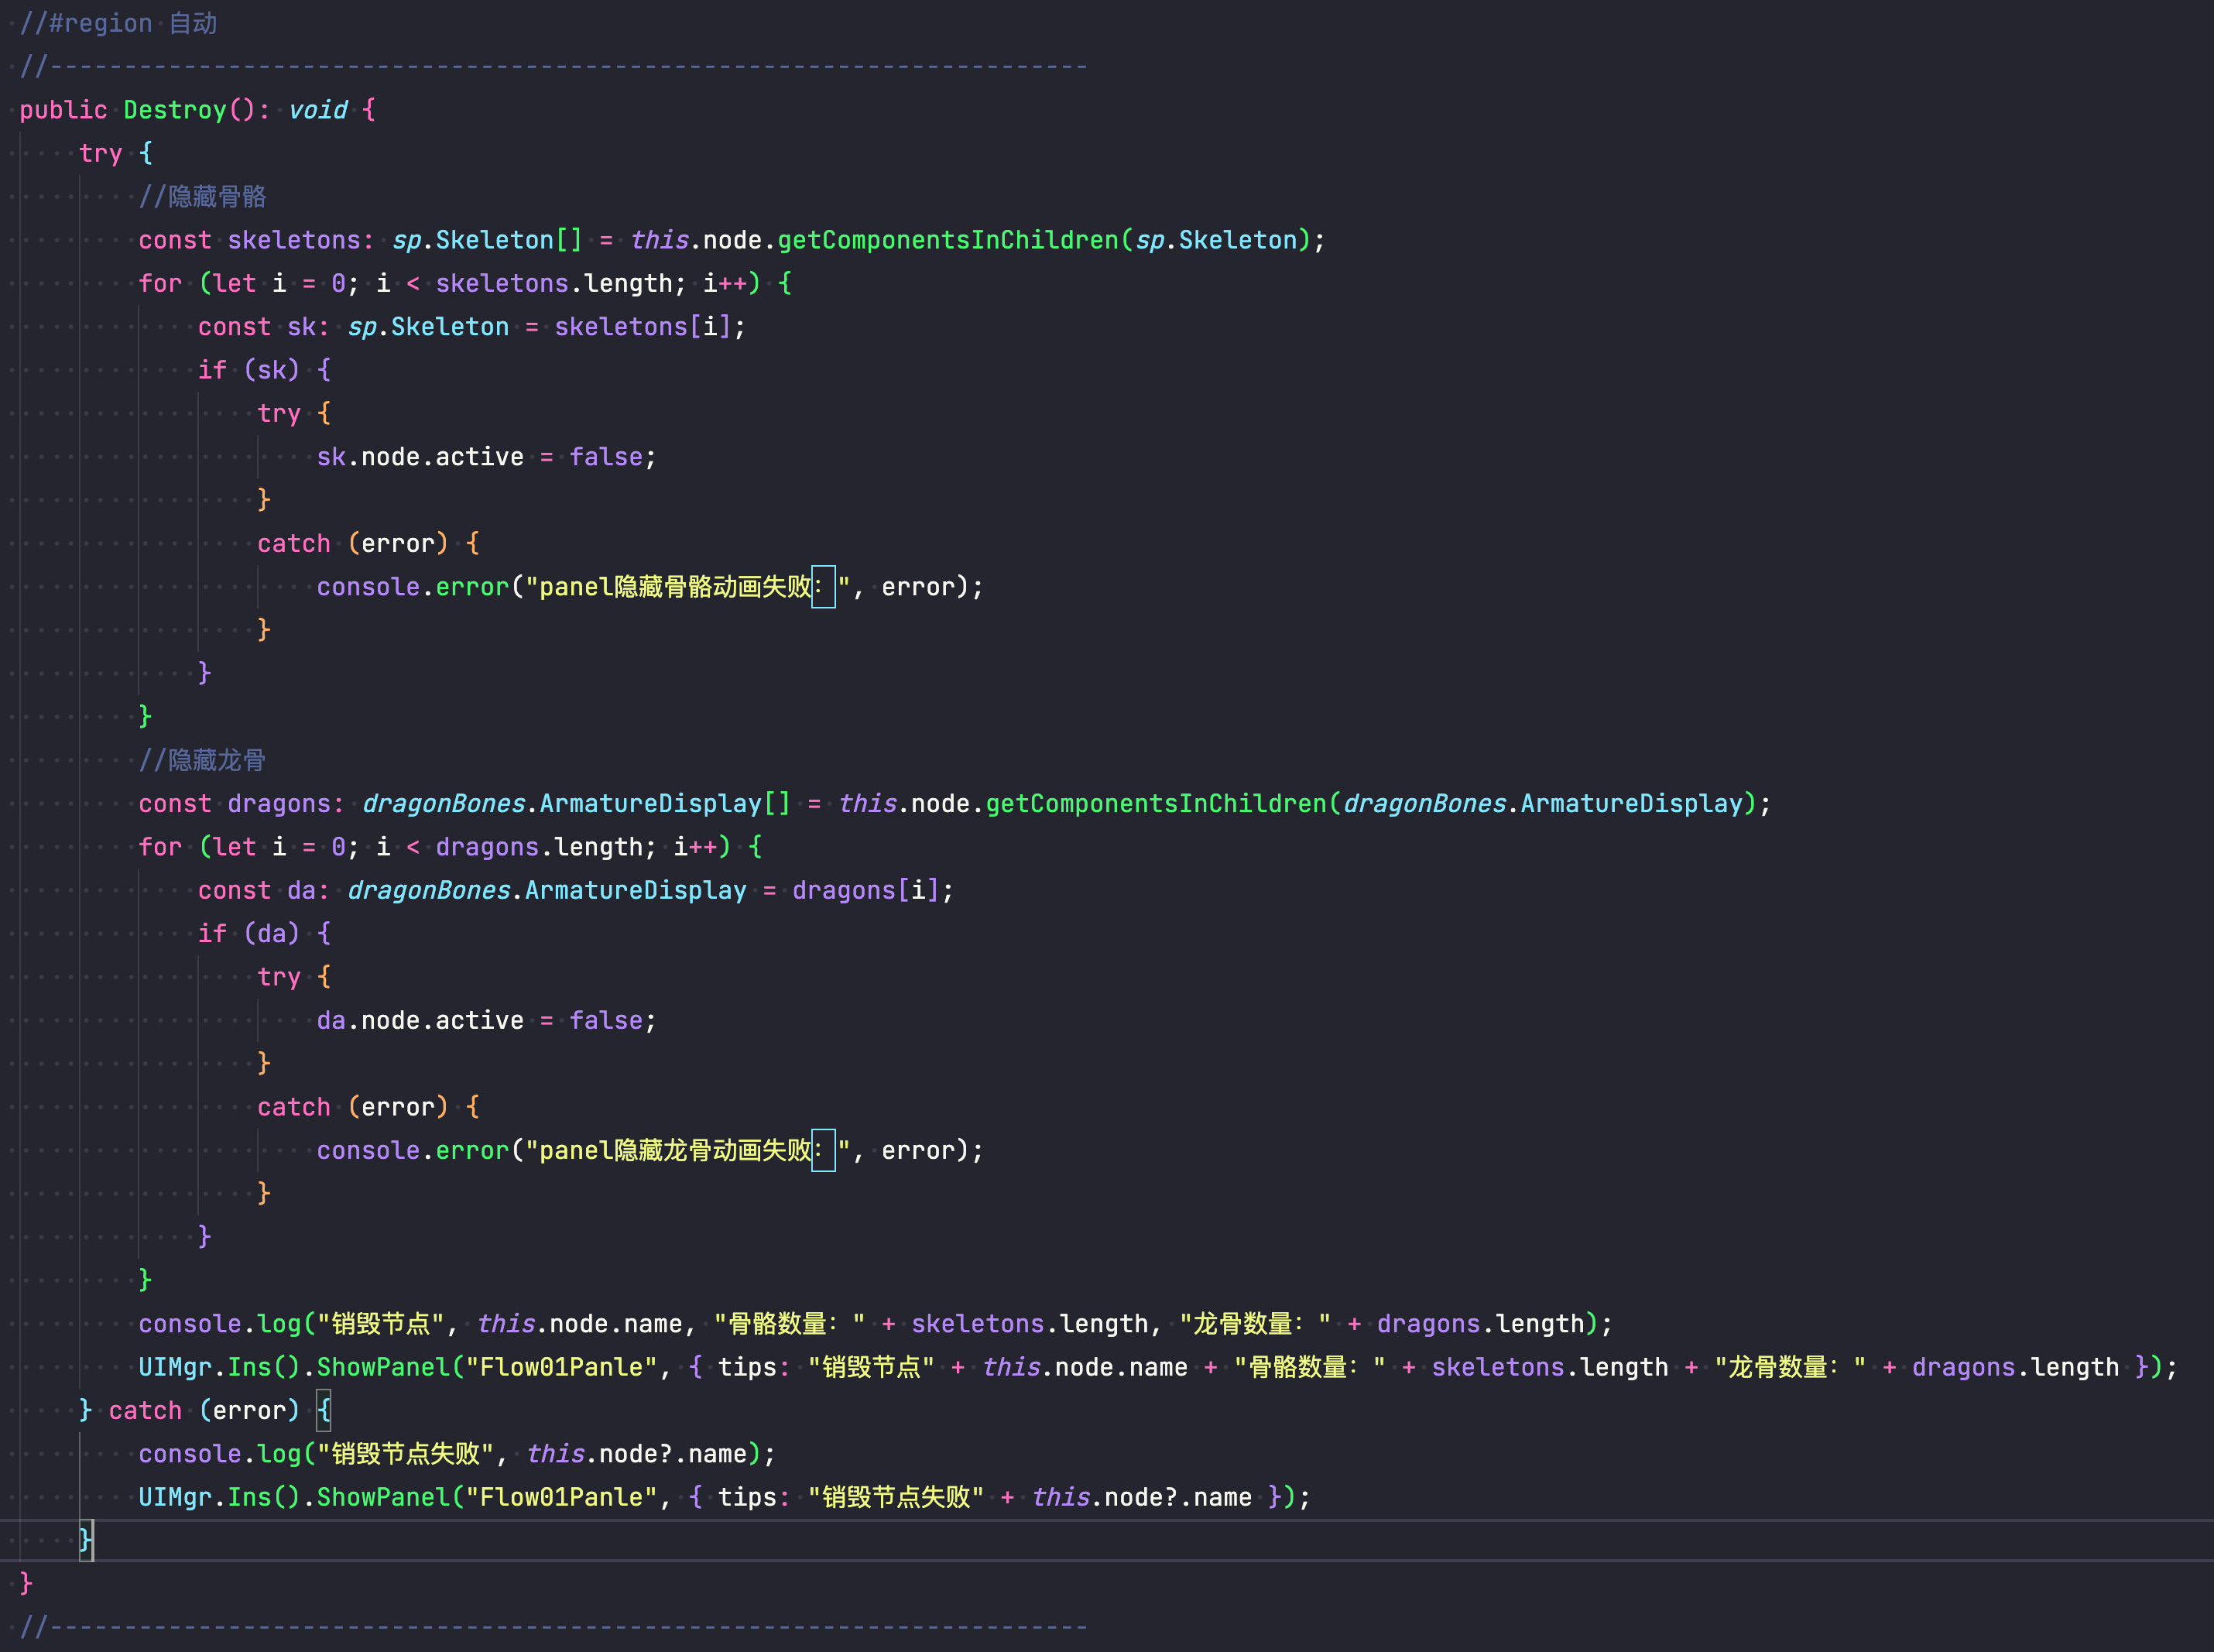
Task: Click the final pink closing brace of Destroy
Action: click(x=26, y=1583)
